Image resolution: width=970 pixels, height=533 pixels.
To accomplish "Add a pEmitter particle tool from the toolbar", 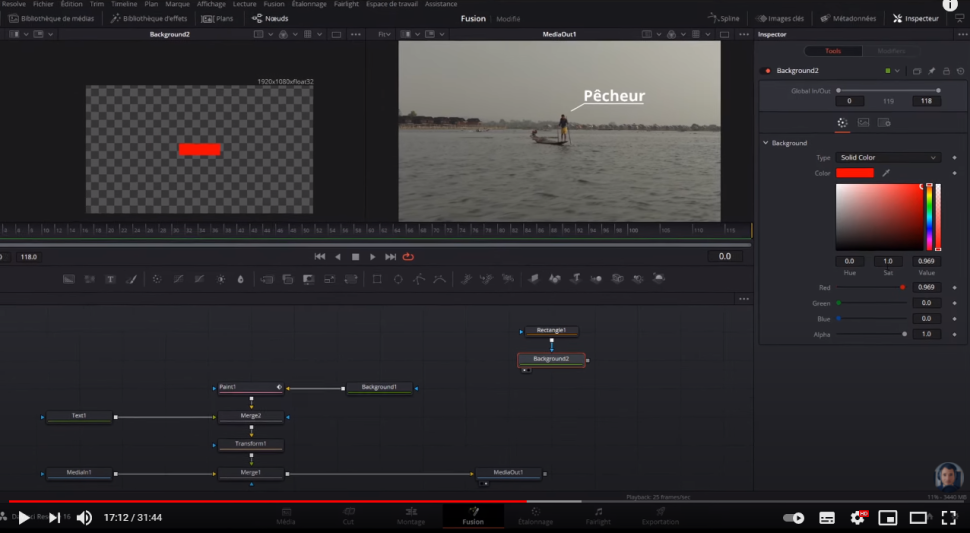I will pos(466,279).
